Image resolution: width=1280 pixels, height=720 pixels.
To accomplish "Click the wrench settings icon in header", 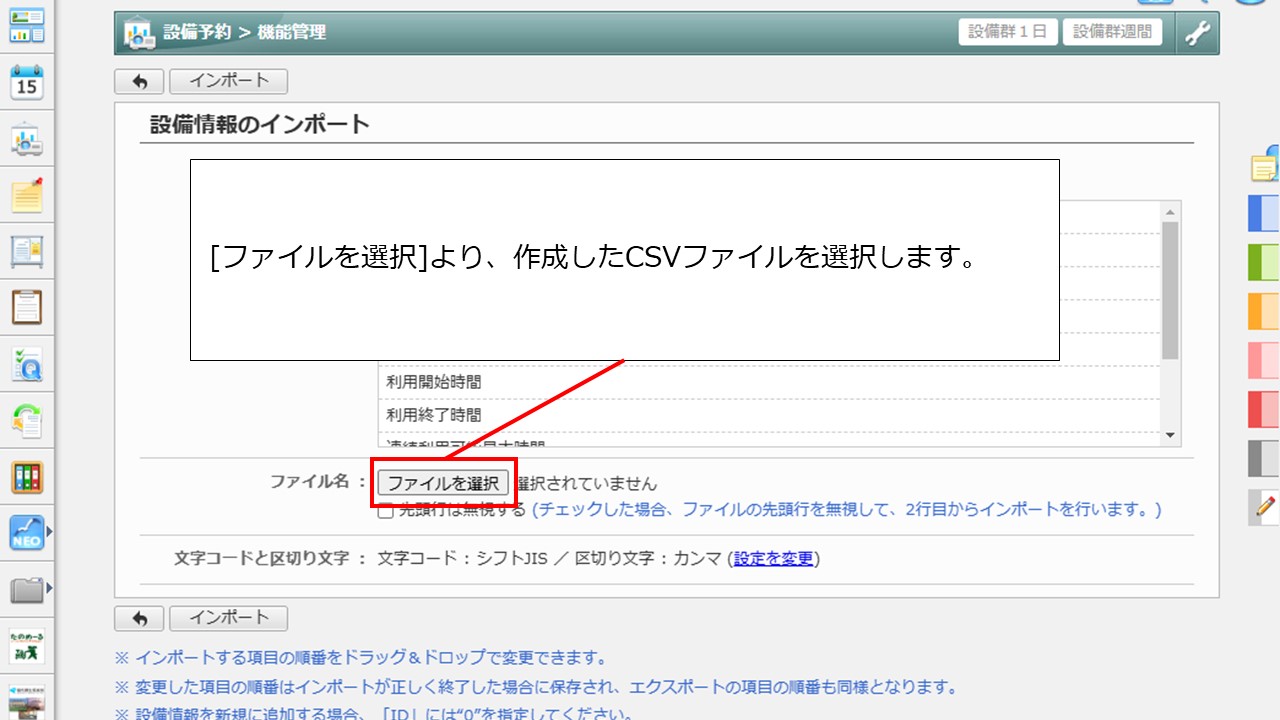I will click(1197, 32).
